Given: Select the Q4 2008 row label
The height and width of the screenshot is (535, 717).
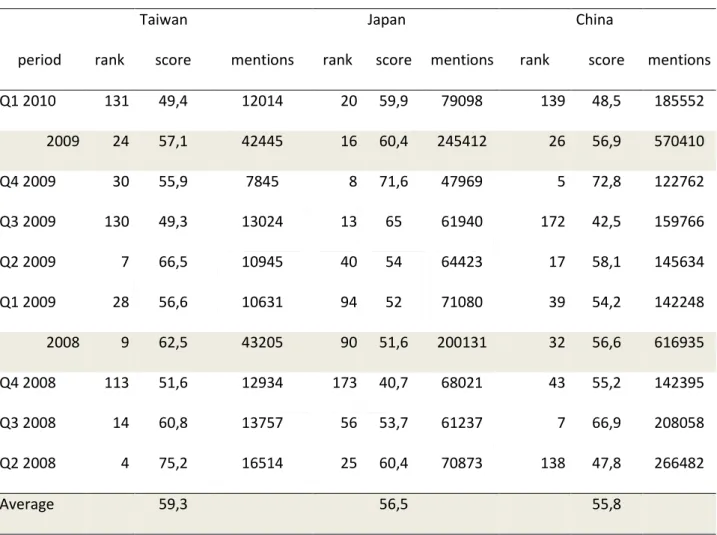Looking at the screenshot, I should pyautogui.click(x=27, y=383).
